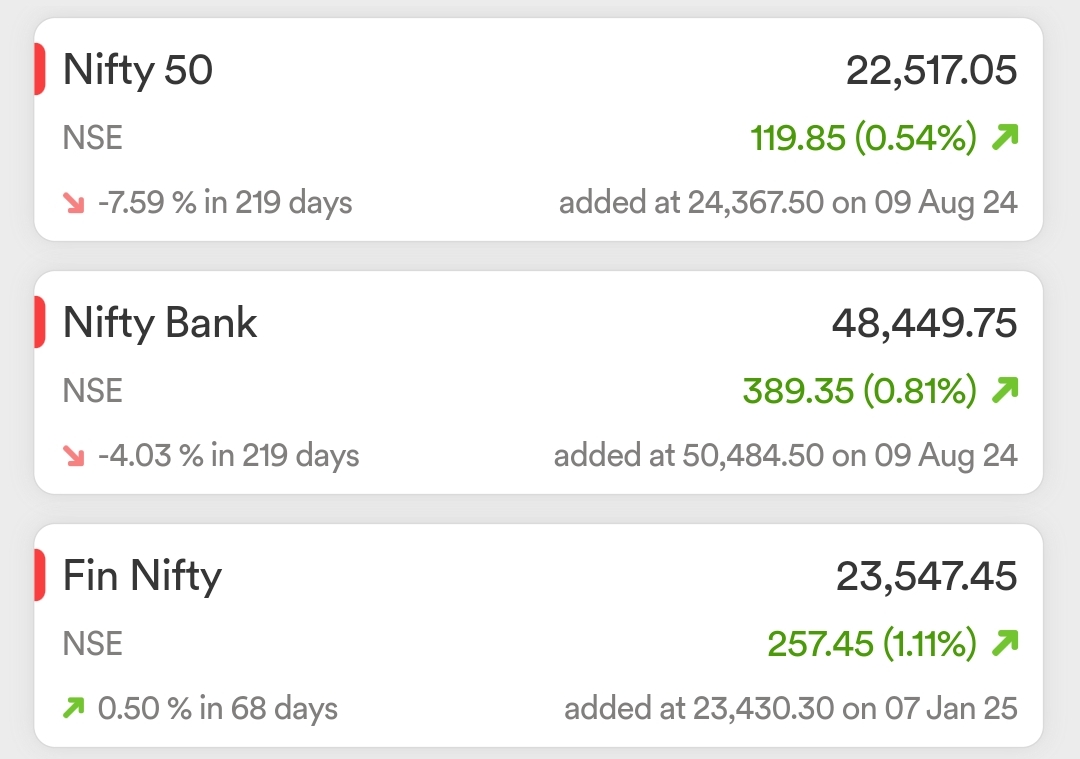
Task: Select the Nifty 50 price 22,517.05
Action: (x=931, y=71)
